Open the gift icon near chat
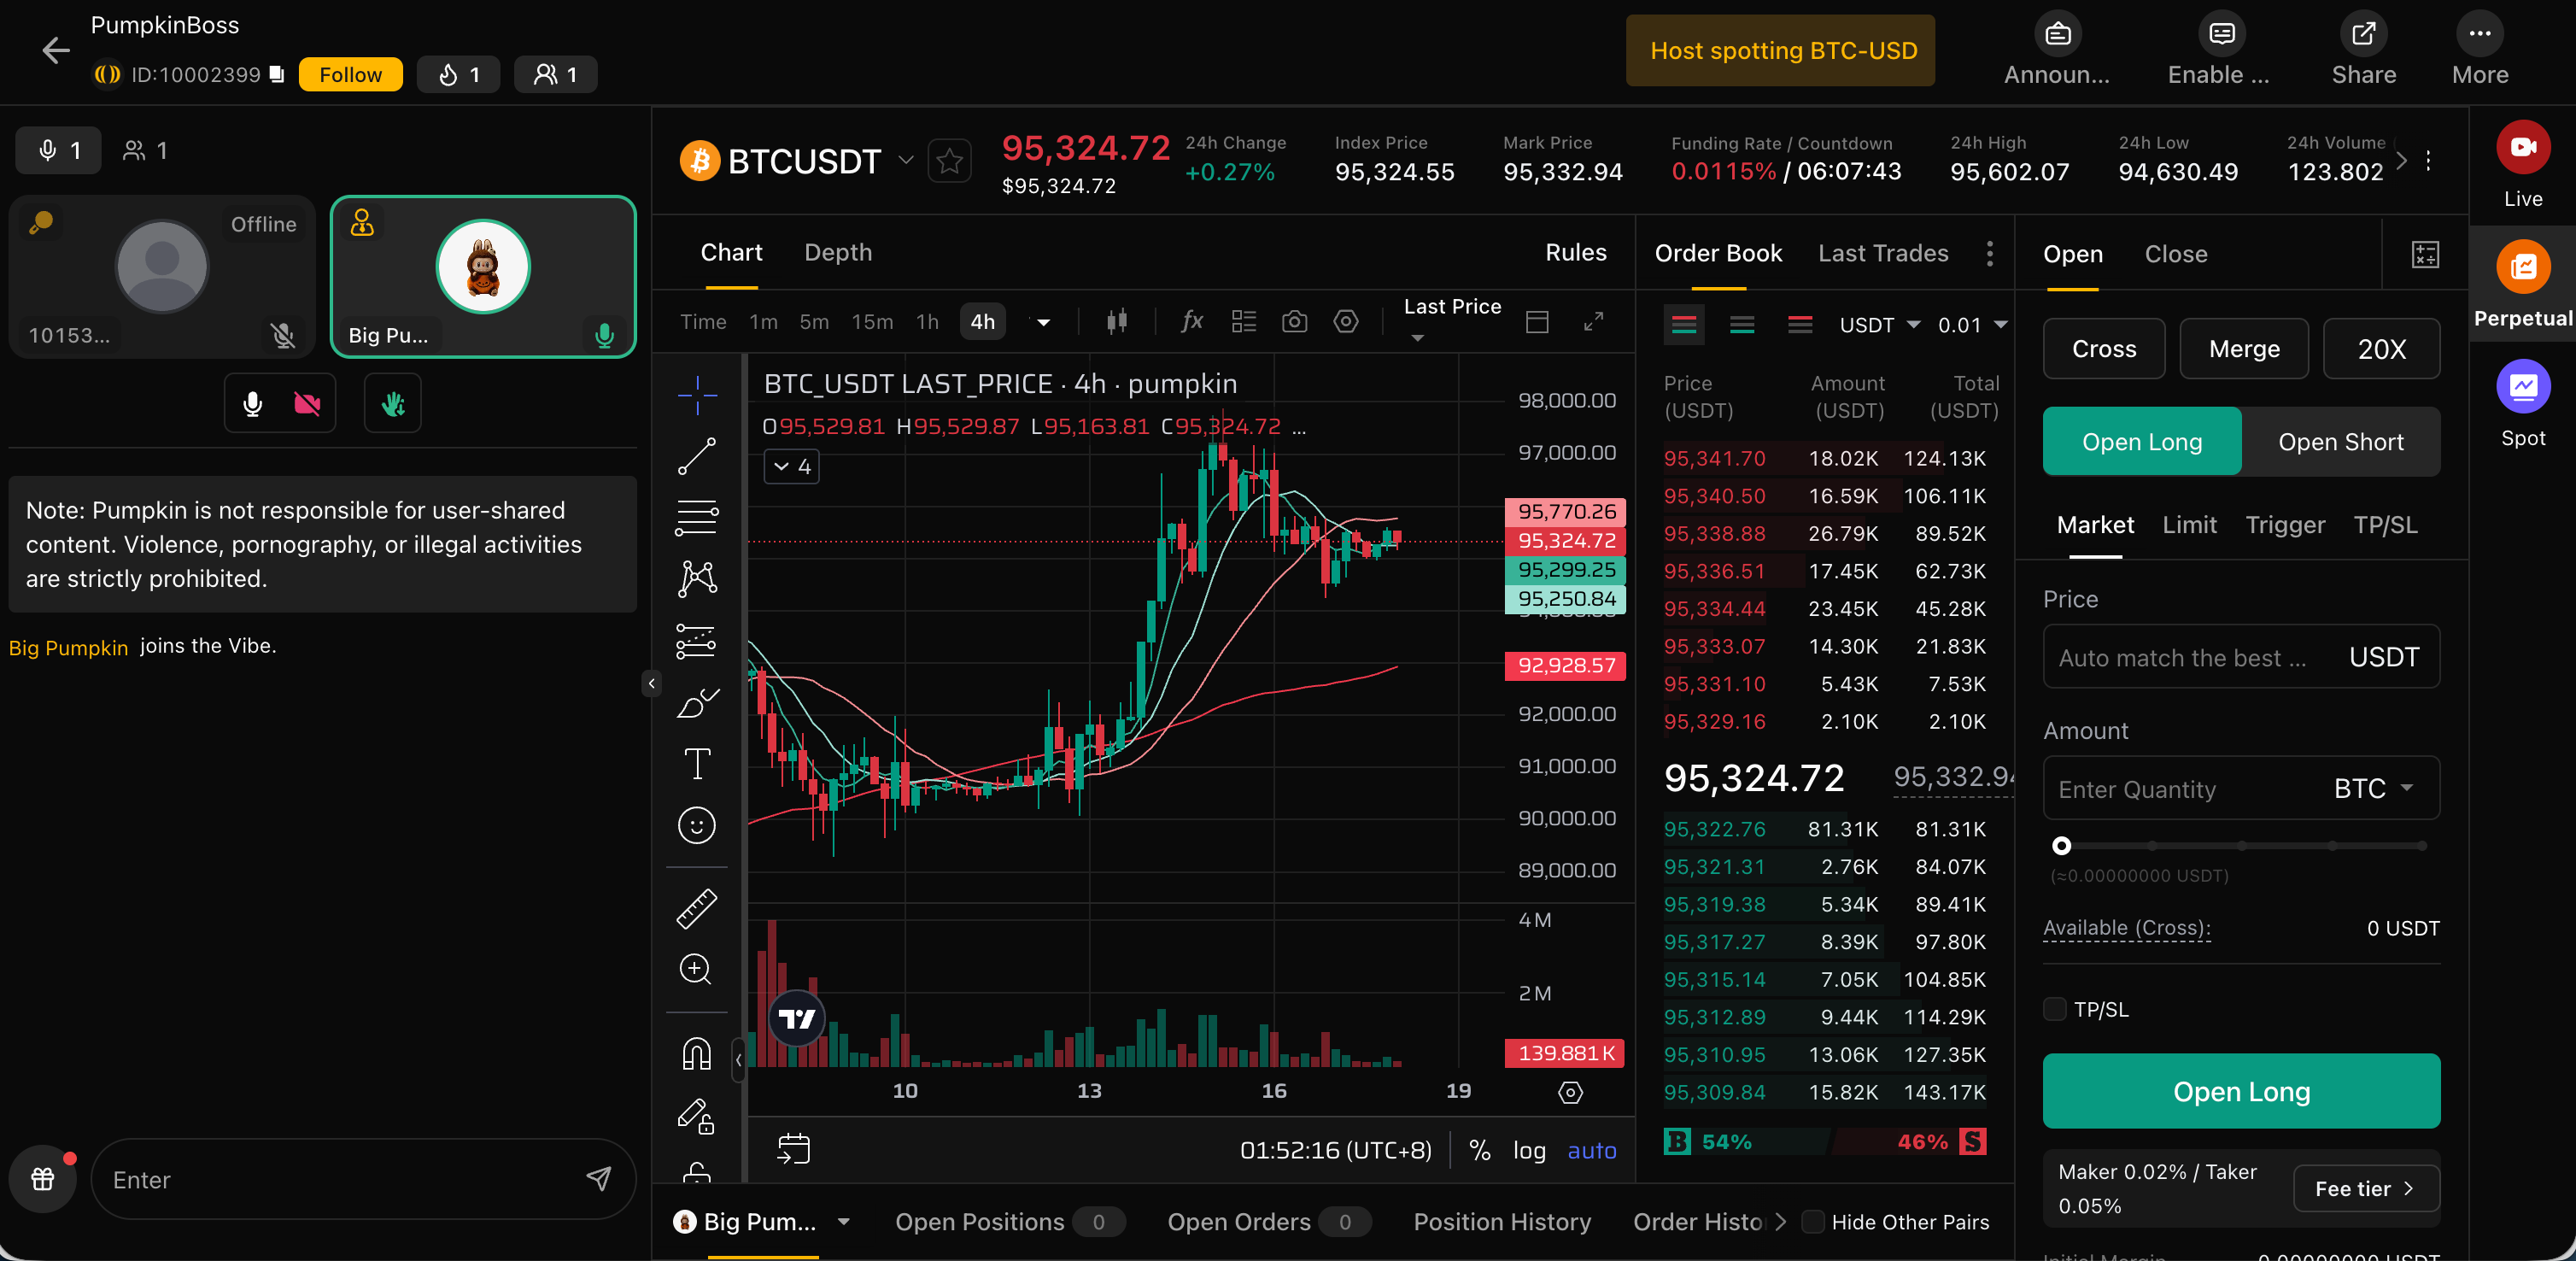2576x1261 pixels. coord(43,1179)
